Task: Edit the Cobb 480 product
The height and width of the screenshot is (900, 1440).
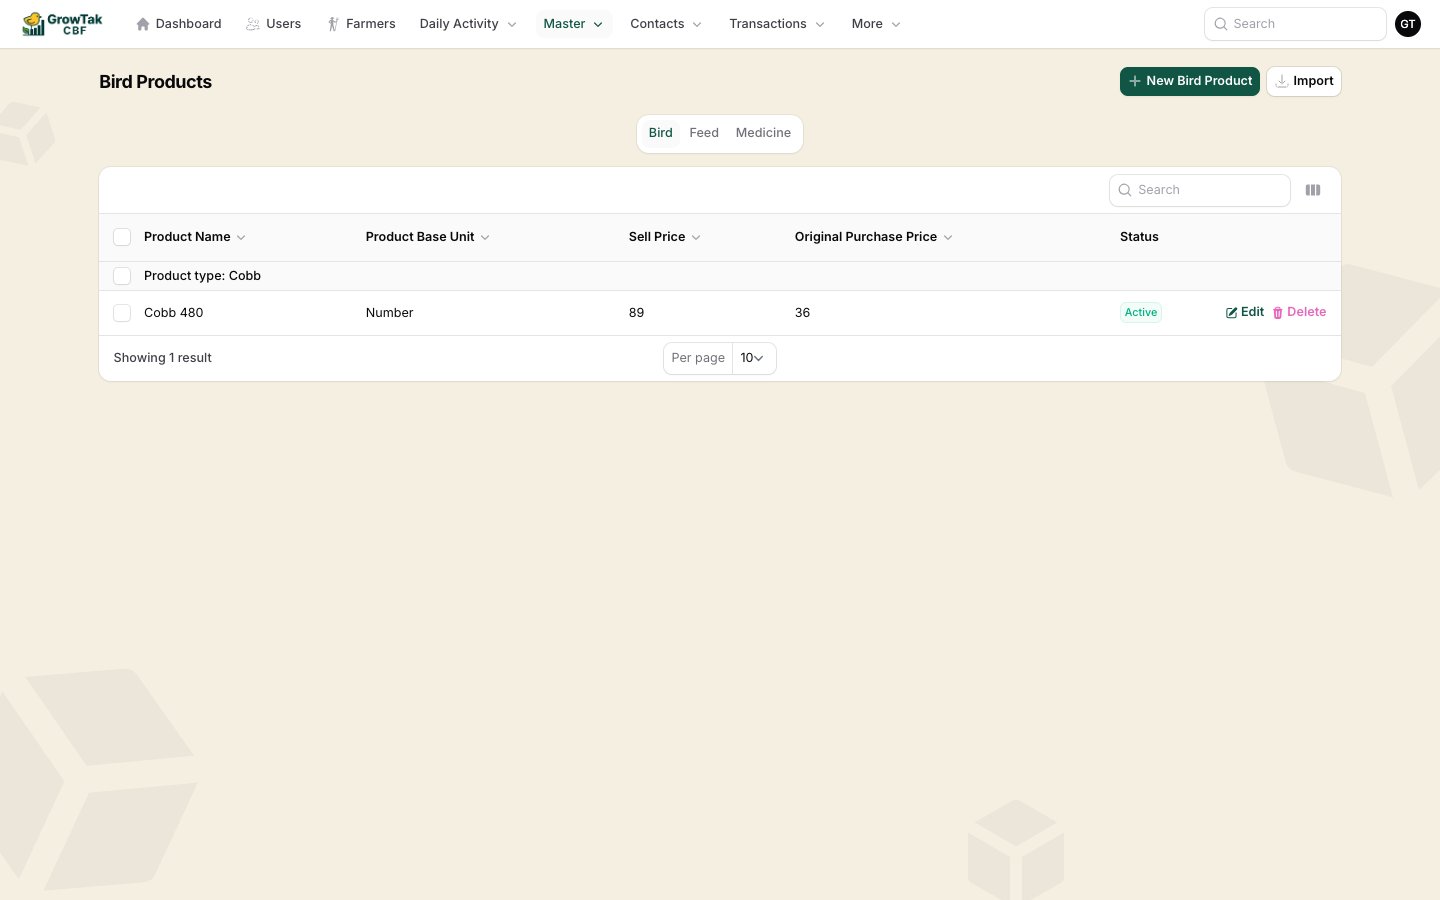Action: point(1245,312)
